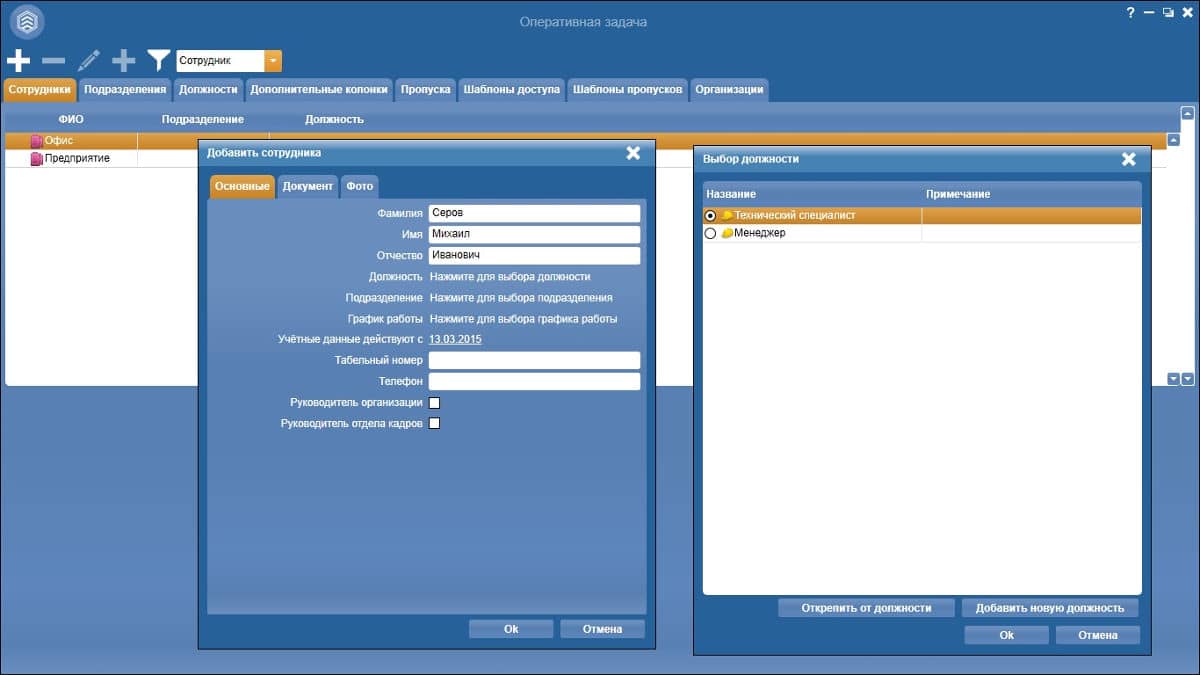1200x675 pixels.
Task: Click the pencil edit icon
Action: click(88, 61)
